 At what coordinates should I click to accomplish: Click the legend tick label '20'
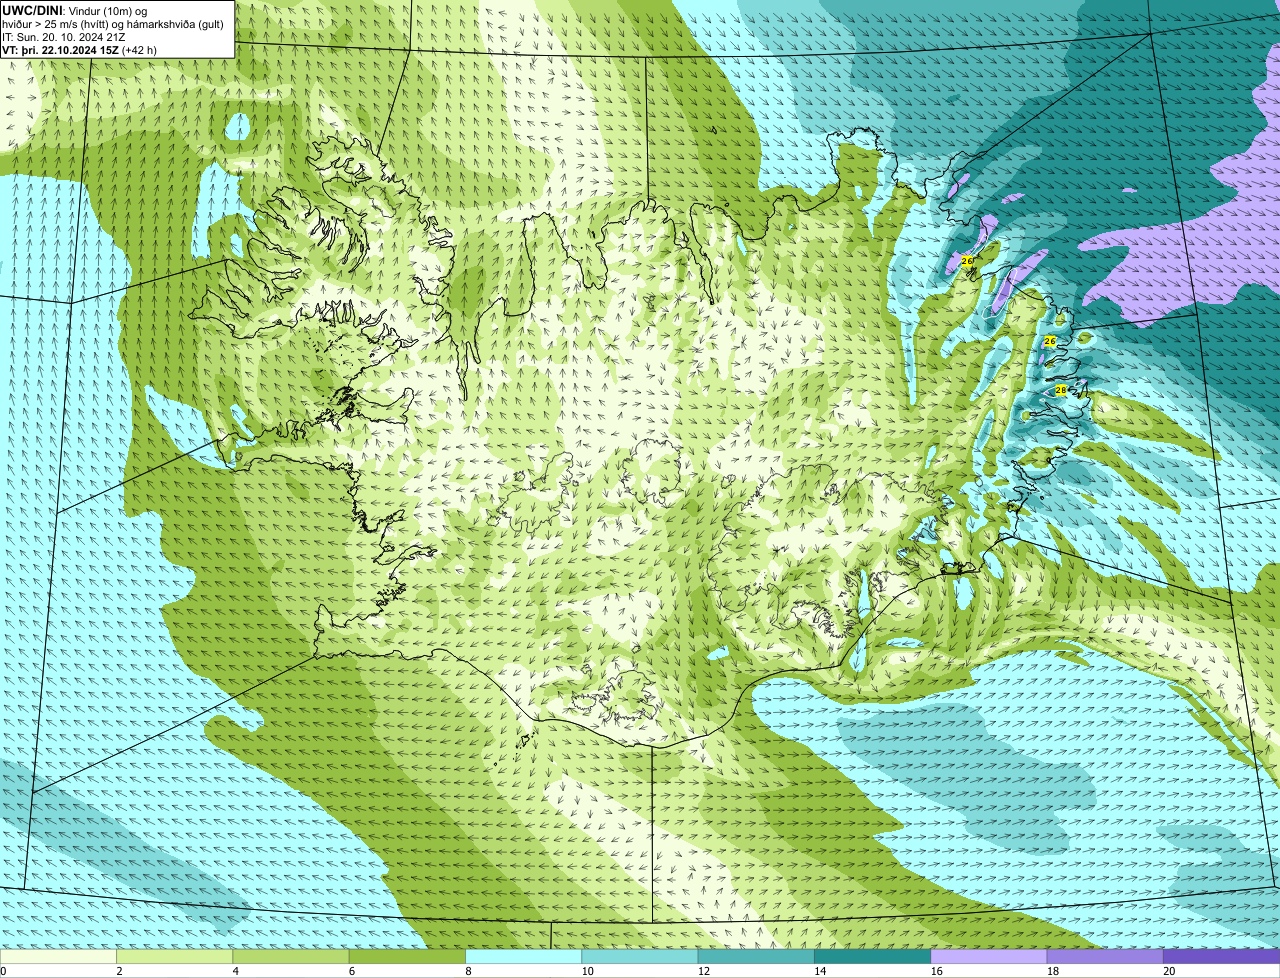pos(1169,971)
